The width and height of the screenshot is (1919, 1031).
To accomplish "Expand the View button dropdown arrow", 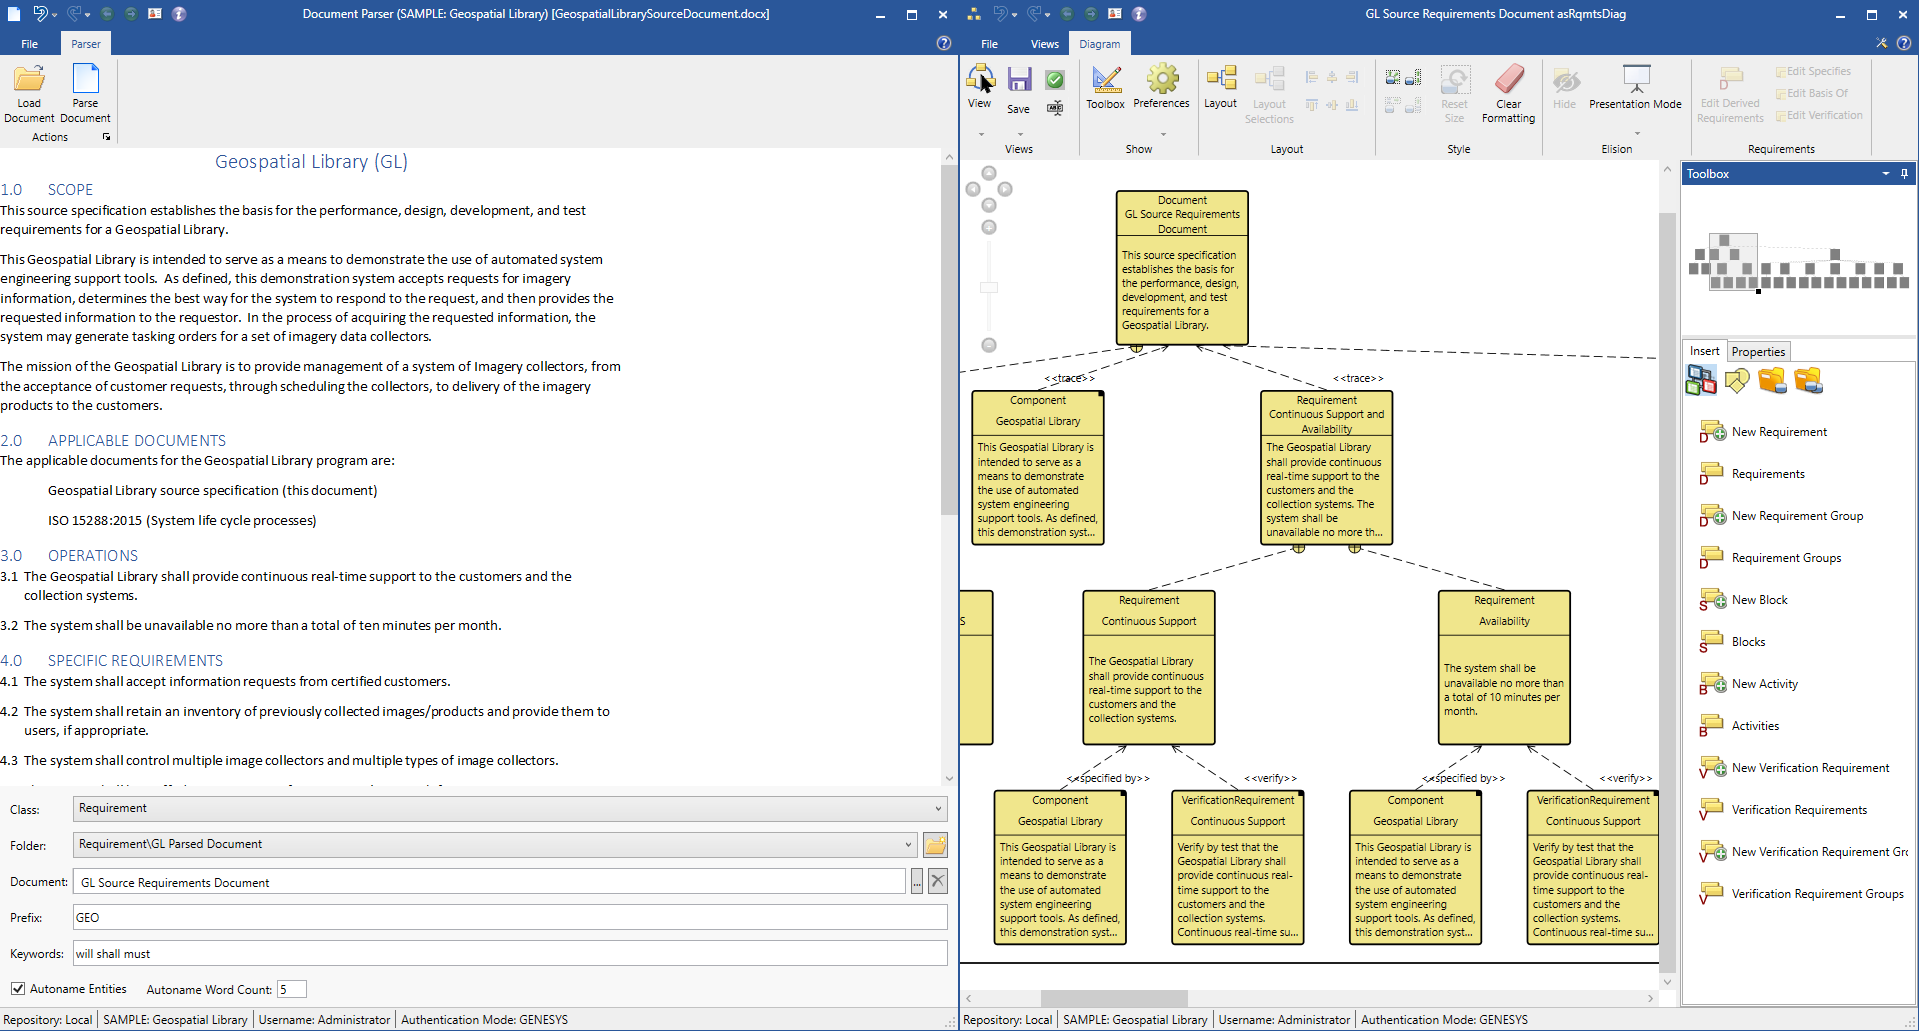I will point(980,133).
